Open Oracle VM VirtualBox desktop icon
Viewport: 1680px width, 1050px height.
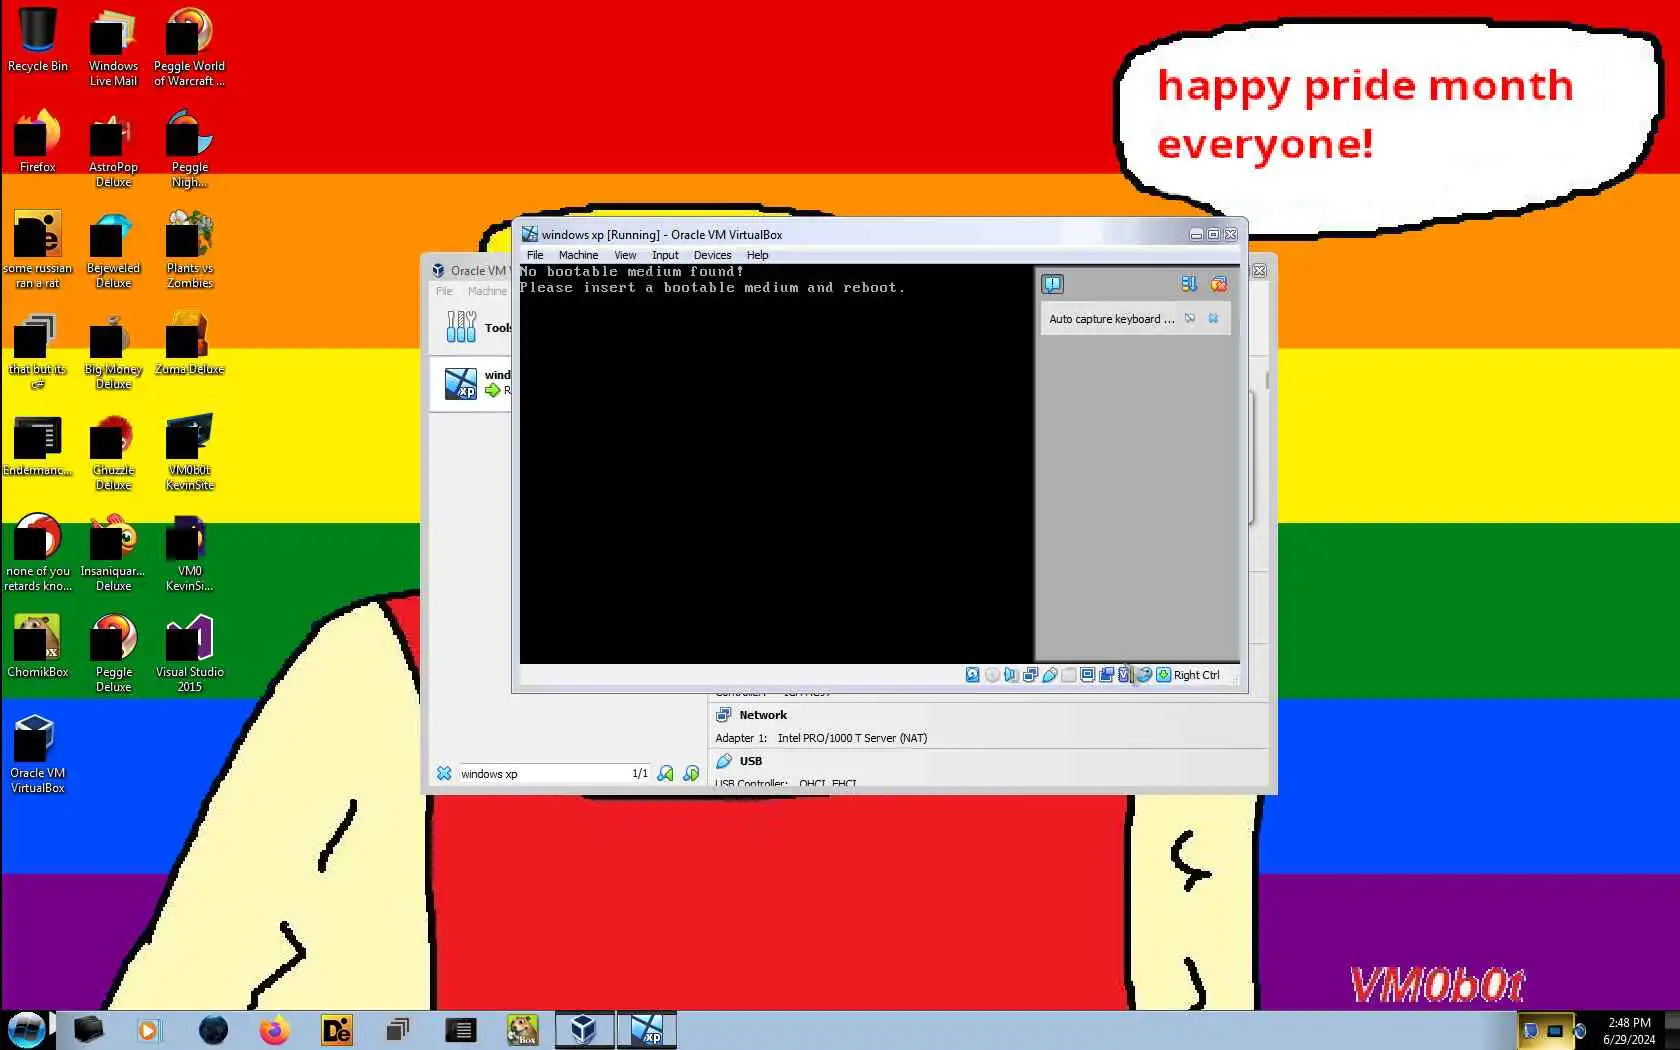coord(37,754)
